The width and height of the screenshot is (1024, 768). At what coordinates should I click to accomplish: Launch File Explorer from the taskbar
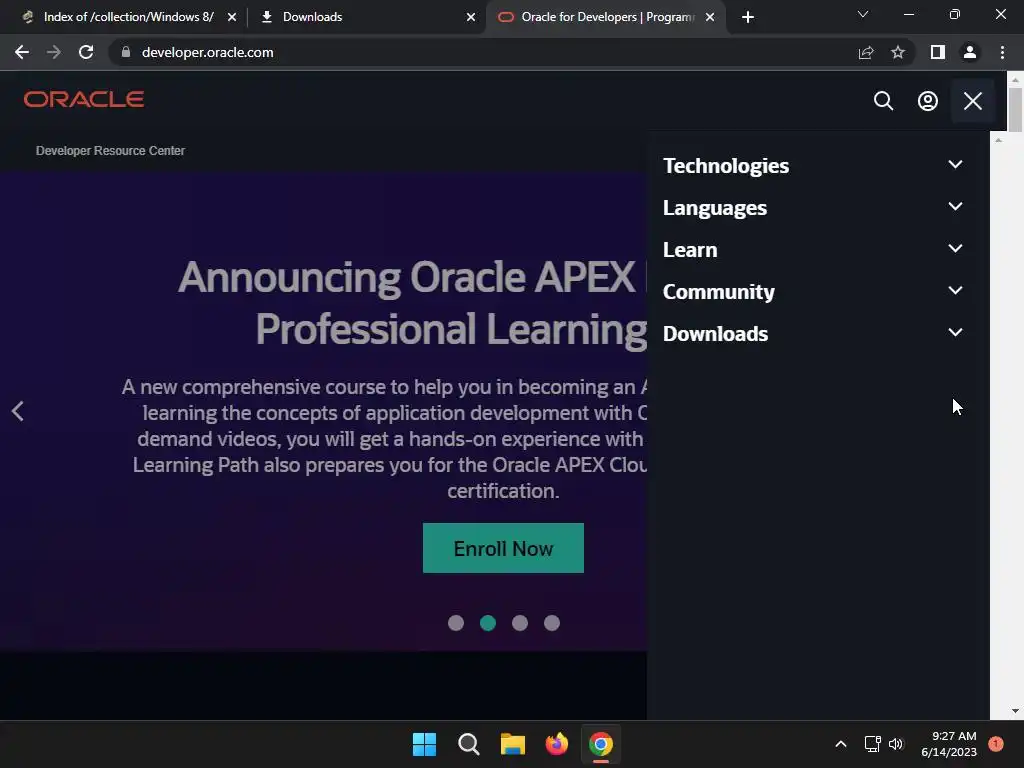coord(513,744)
